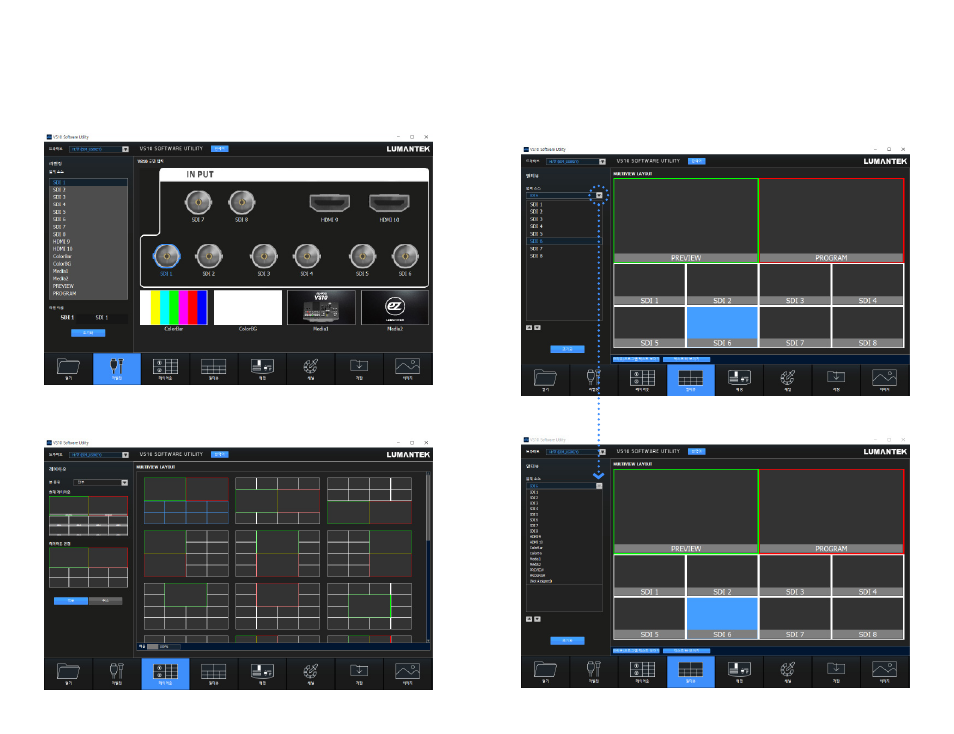This screenshot has height=734, width=954.
Task: Open the top network dropdown in the upper multiview window
Action: tap(602, 161)
